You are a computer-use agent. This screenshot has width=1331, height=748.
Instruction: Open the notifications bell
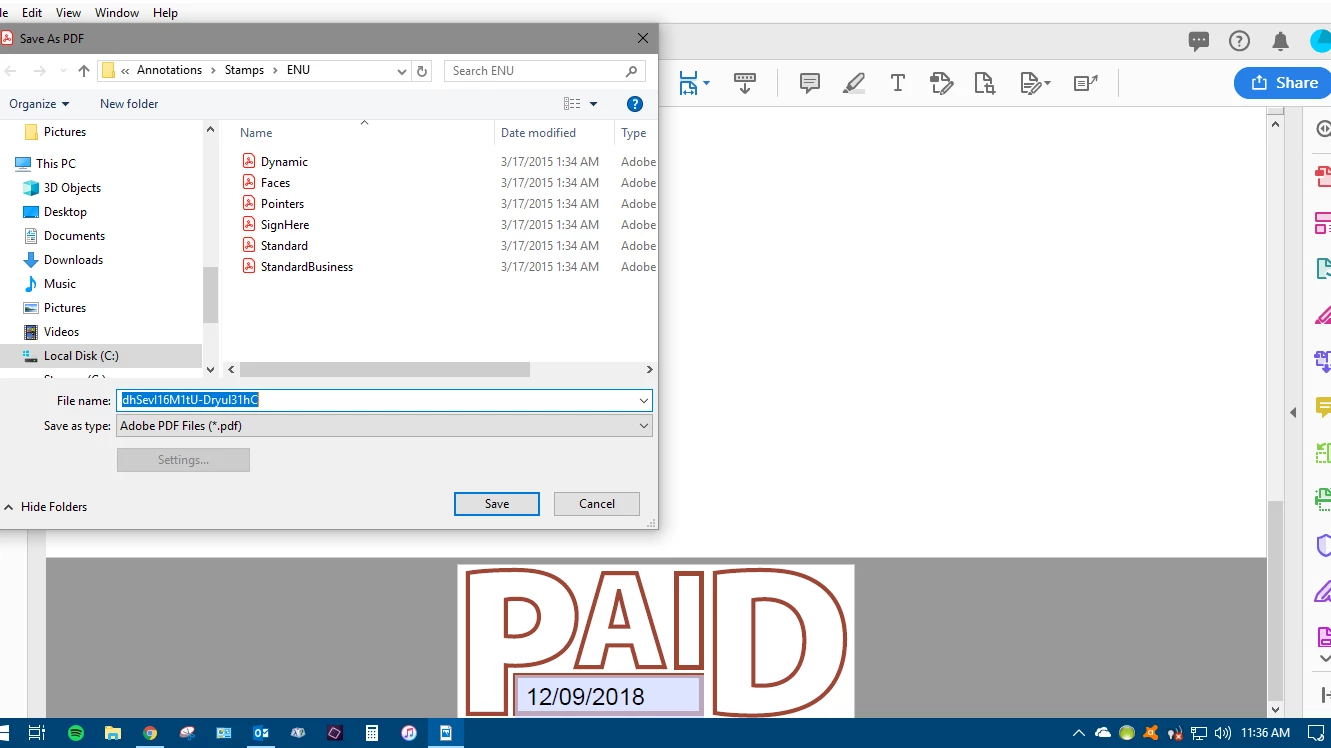pos(1280,41)
